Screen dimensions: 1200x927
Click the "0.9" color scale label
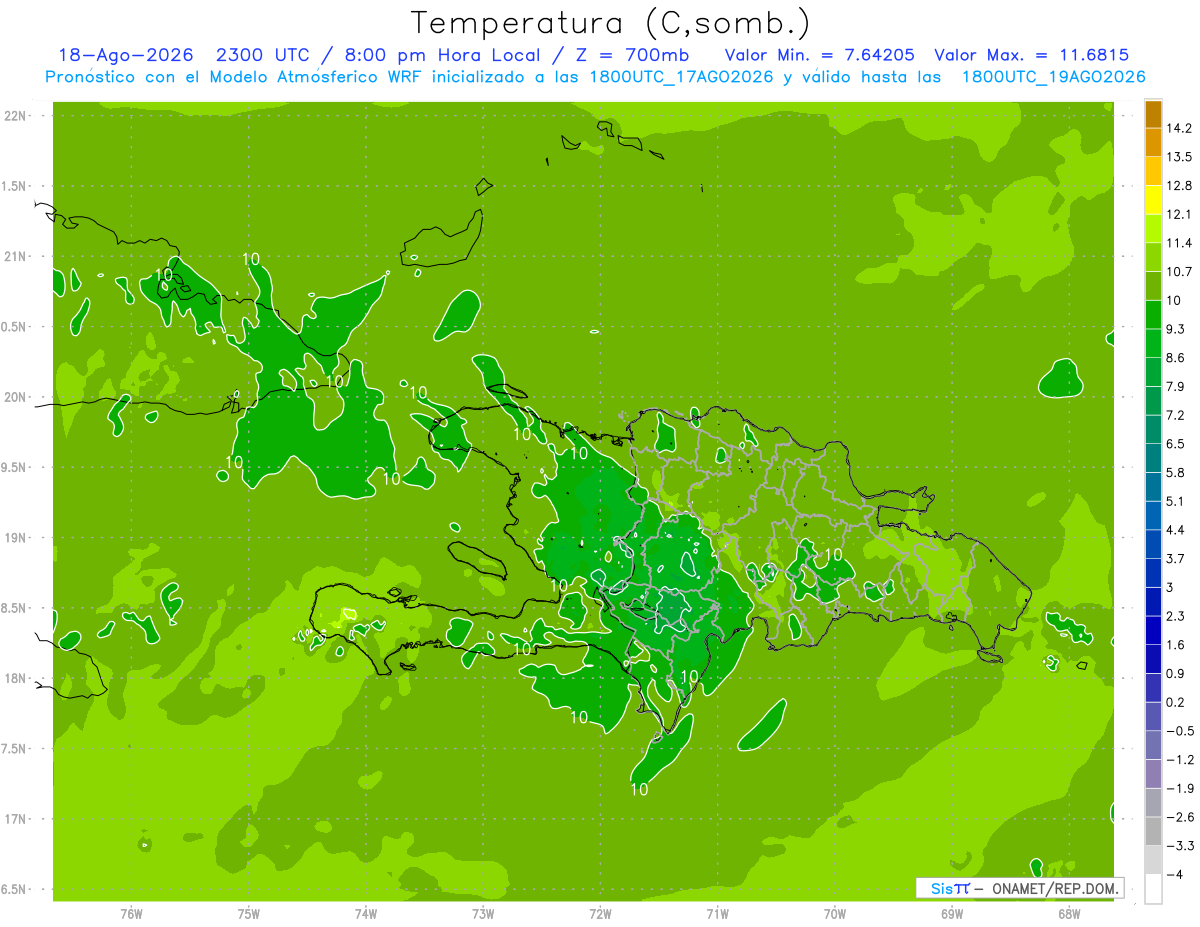click(x=1176, y=673)
